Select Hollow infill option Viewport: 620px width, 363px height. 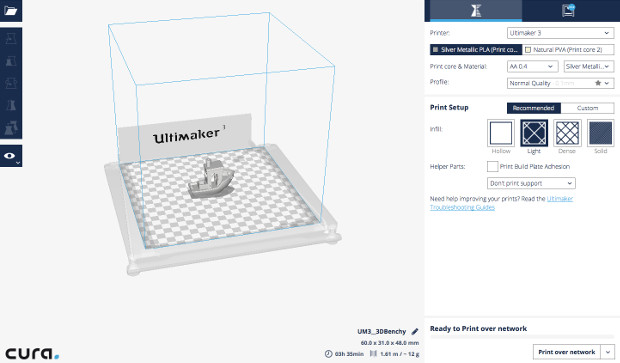click(x=501, y=133)
